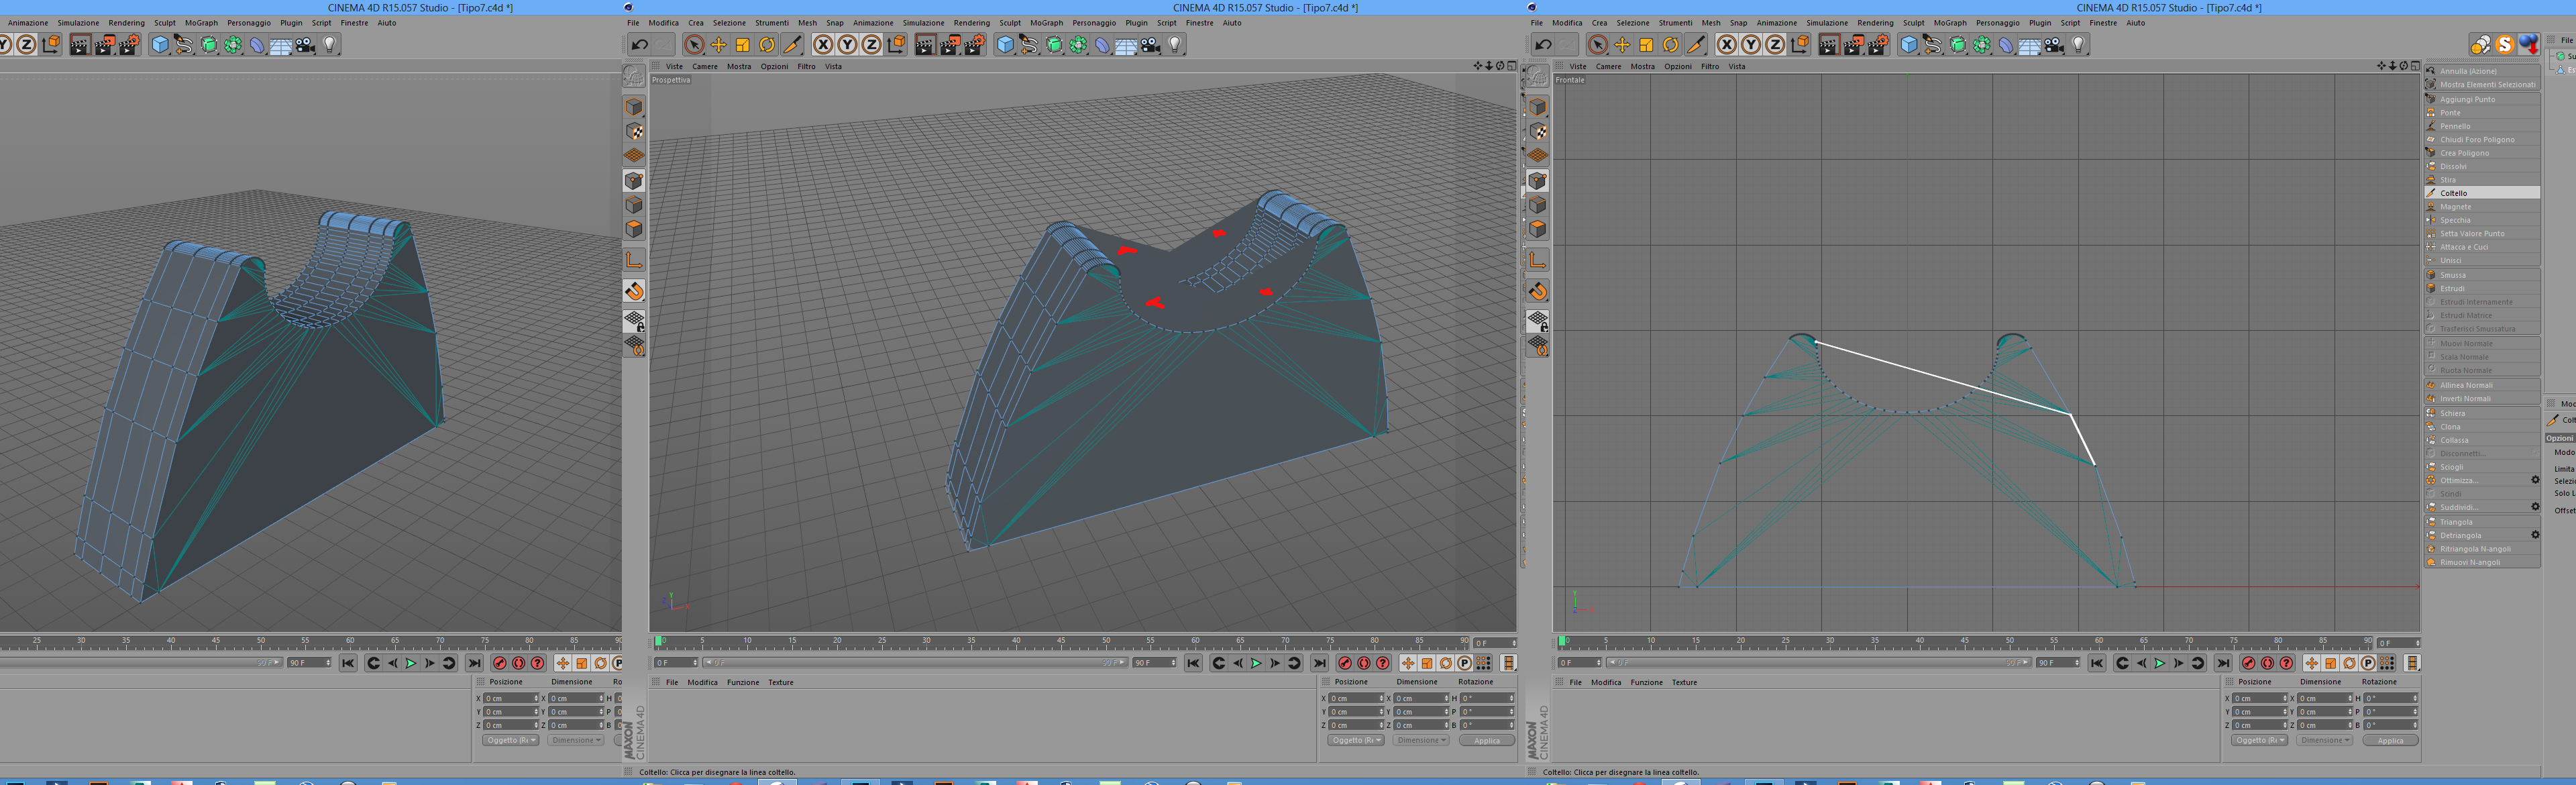The width and height of the screenshot is (2576, 785).
Task: Toggle Z axis lock above Prospettiva viewport
Action: 872,45
